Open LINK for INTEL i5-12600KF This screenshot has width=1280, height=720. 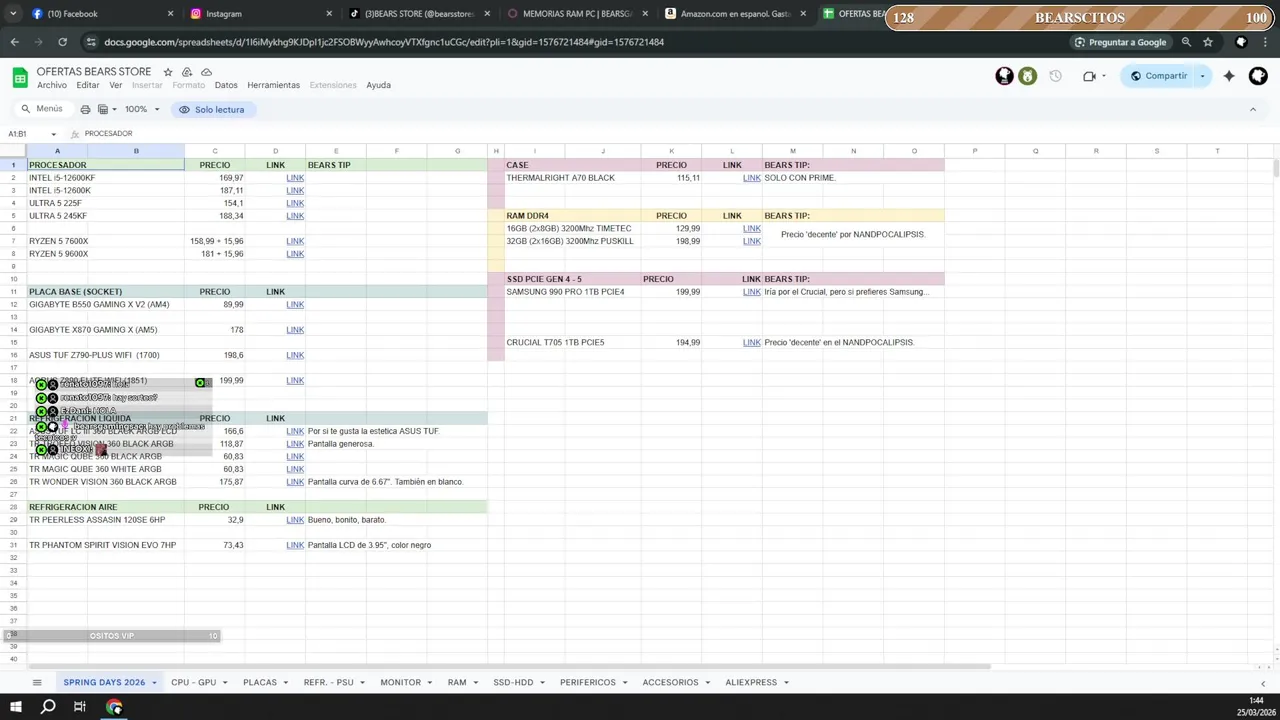pos(295,178)
